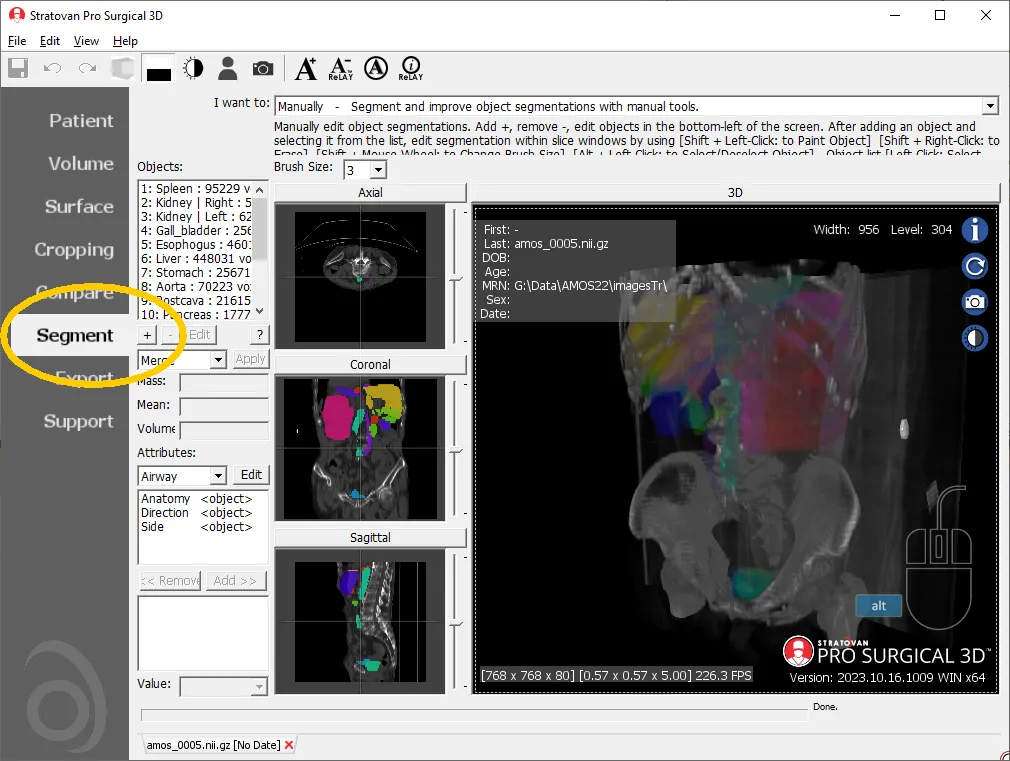Toggle the contrast icon in 3D view
Image resolution: width=1010 pixels, height=761 pixels.
(x=974, y=337)
